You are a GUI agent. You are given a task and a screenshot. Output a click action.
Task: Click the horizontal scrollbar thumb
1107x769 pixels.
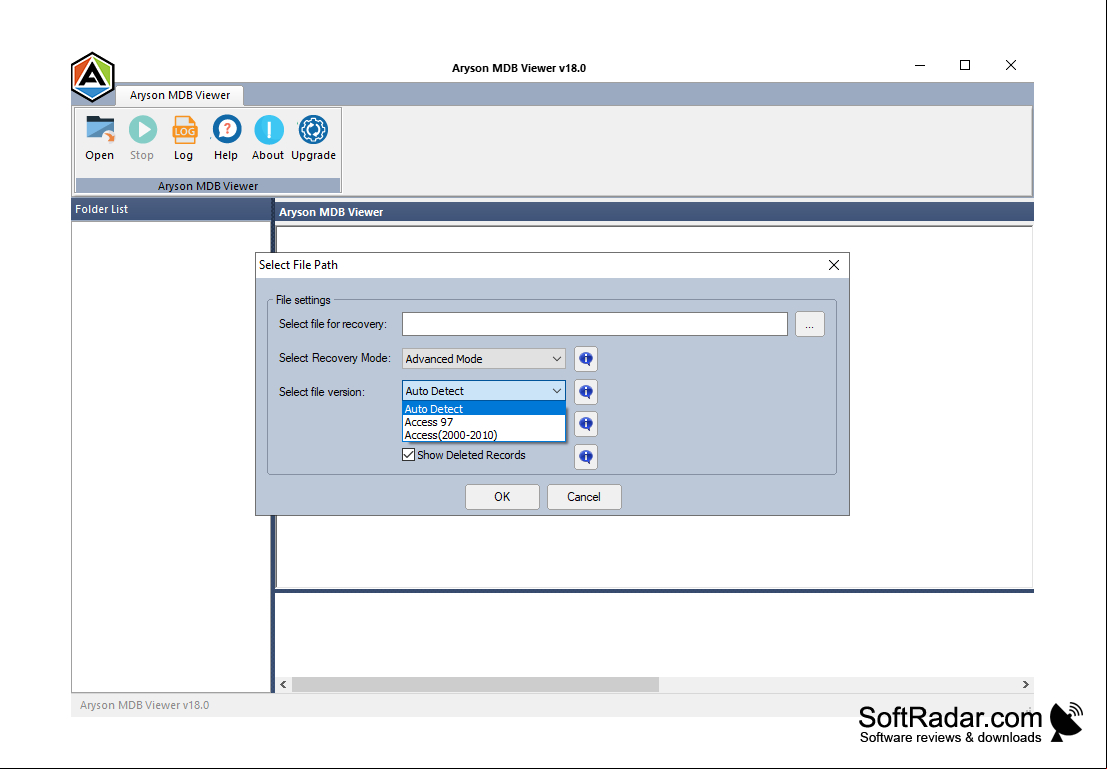tap(475, 684)
